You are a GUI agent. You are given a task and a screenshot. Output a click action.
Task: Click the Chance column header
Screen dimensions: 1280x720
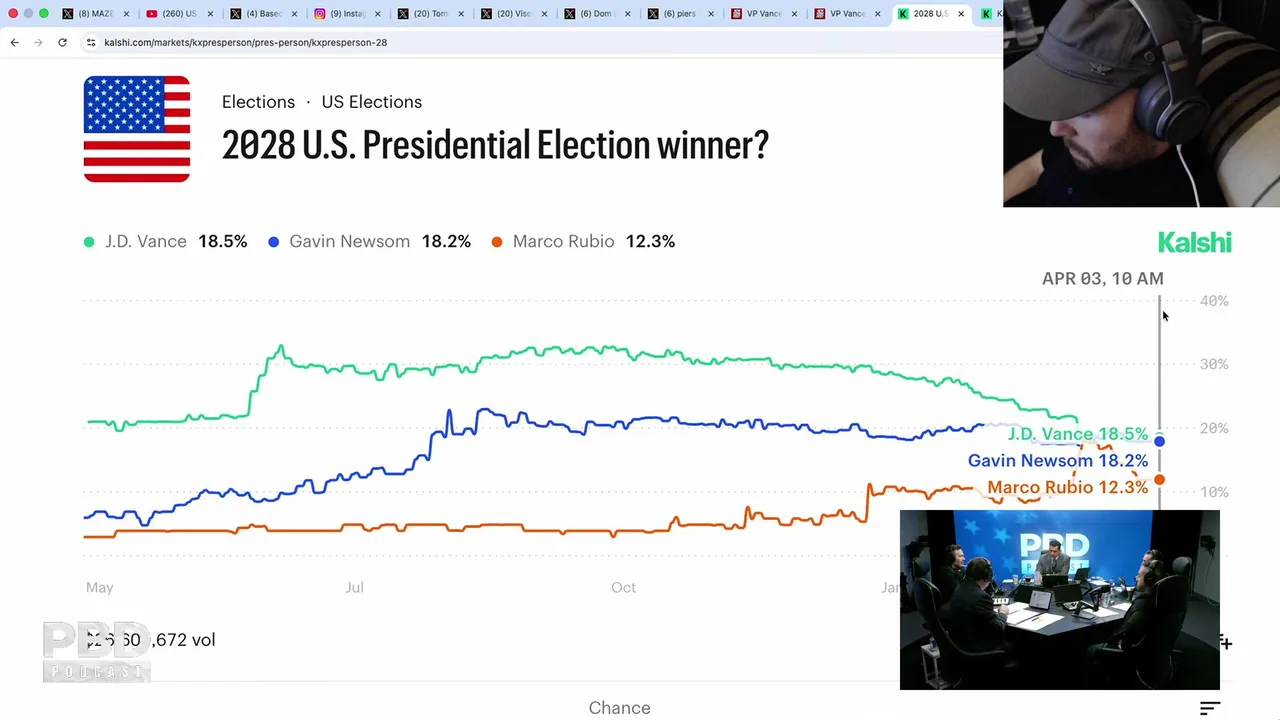coord(619,708)
